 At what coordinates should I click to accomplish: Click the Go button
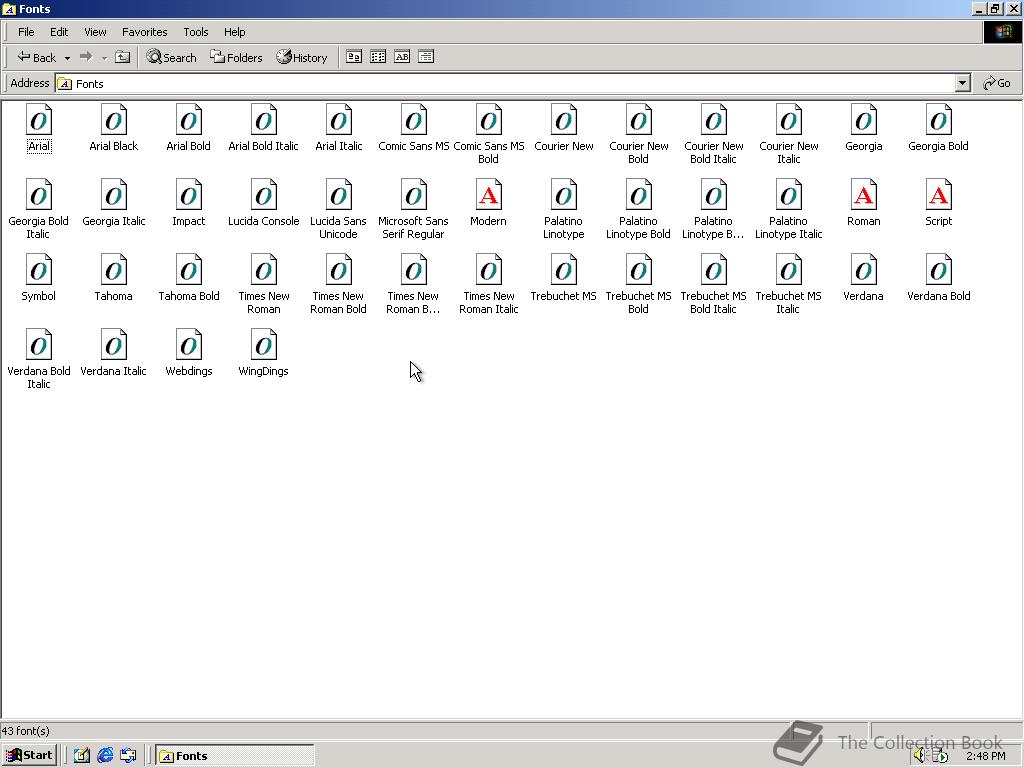coord(997,83)
